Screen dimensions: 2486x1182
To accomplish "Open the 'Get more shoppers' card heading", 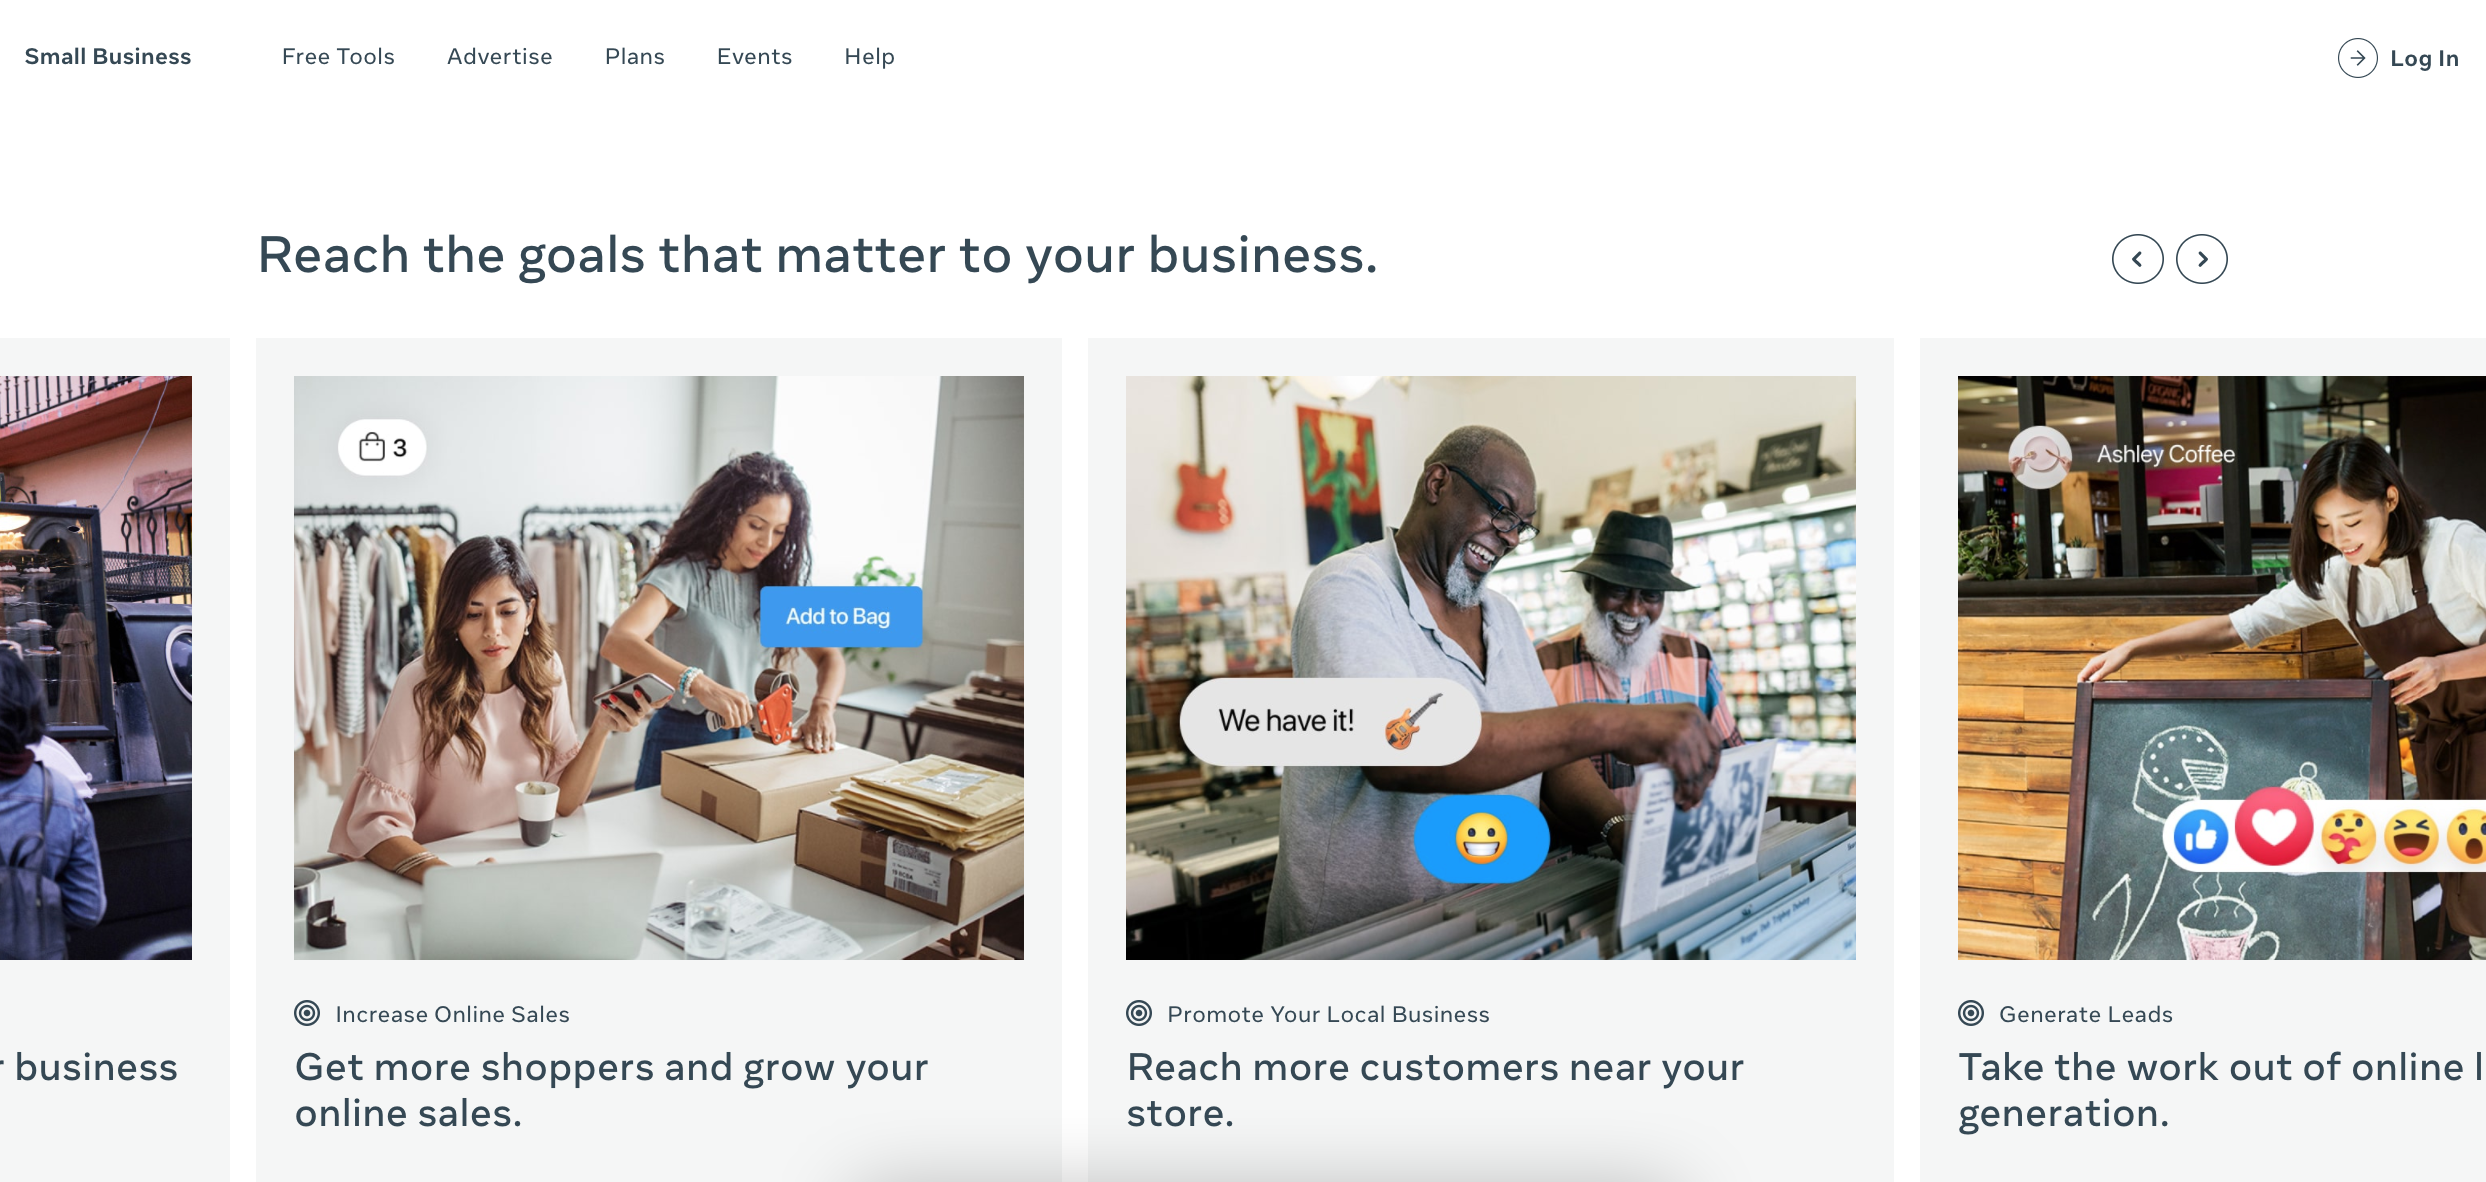I will [x=611, y=1090].
